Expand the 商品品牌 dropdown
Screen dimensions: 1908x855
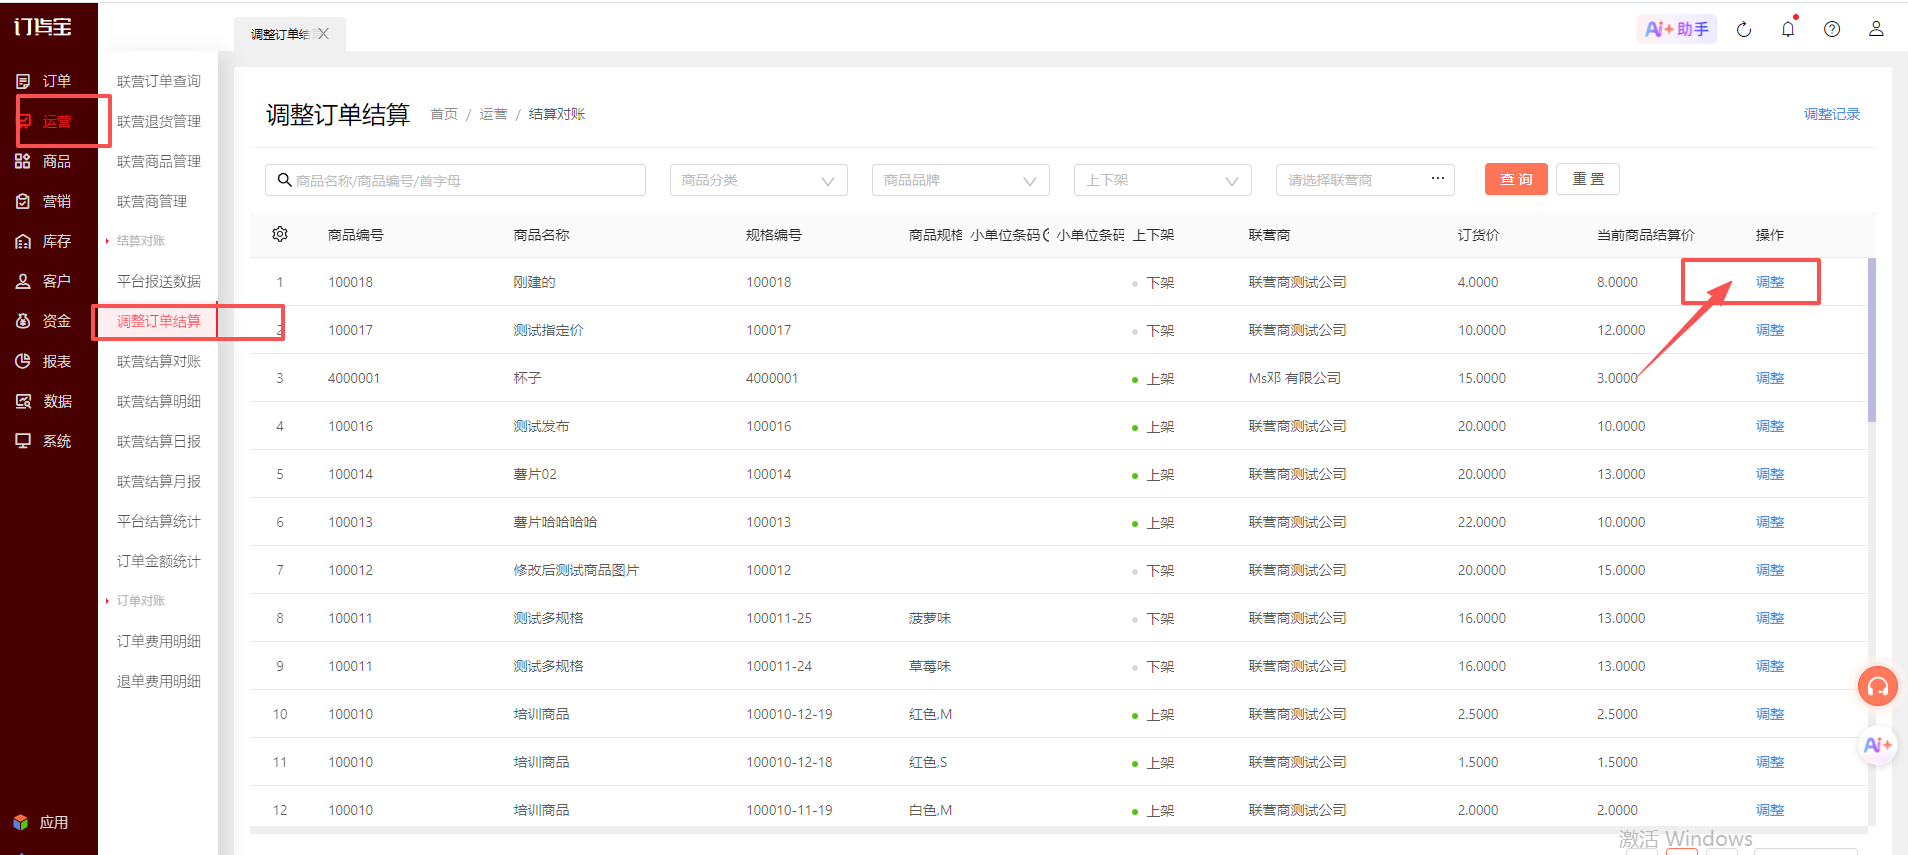961,180
